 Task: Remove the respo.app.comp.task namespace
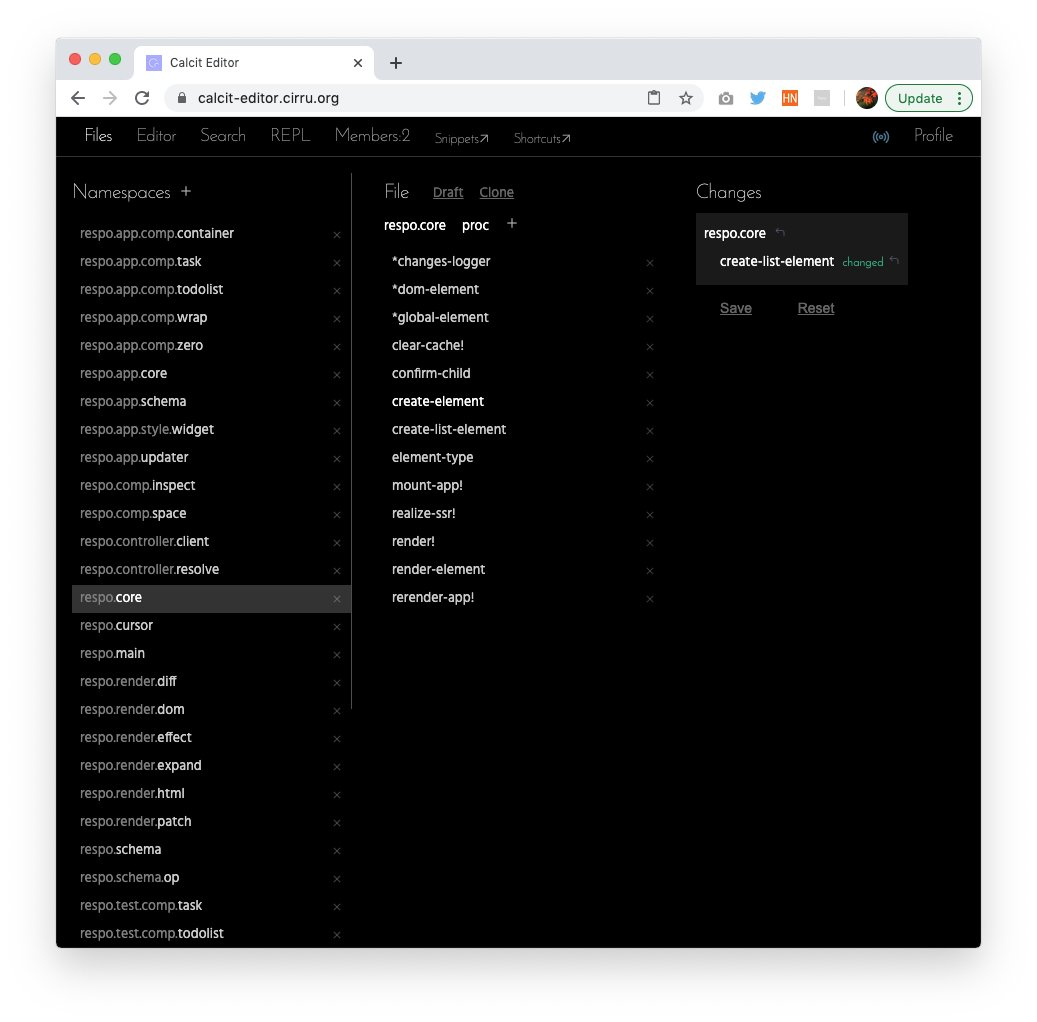337,263
